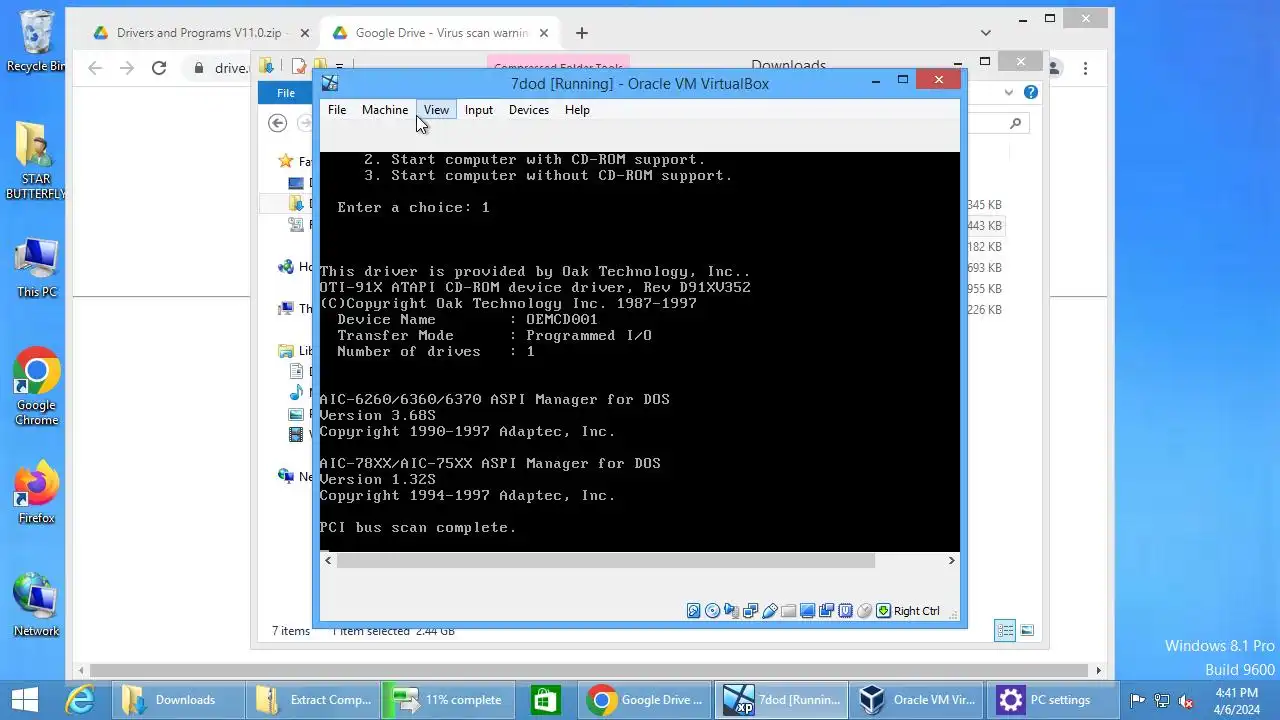Switch to Google Drive Virus scan tab
This screenshot has width=1280, height=720.
tap(441, 33)
